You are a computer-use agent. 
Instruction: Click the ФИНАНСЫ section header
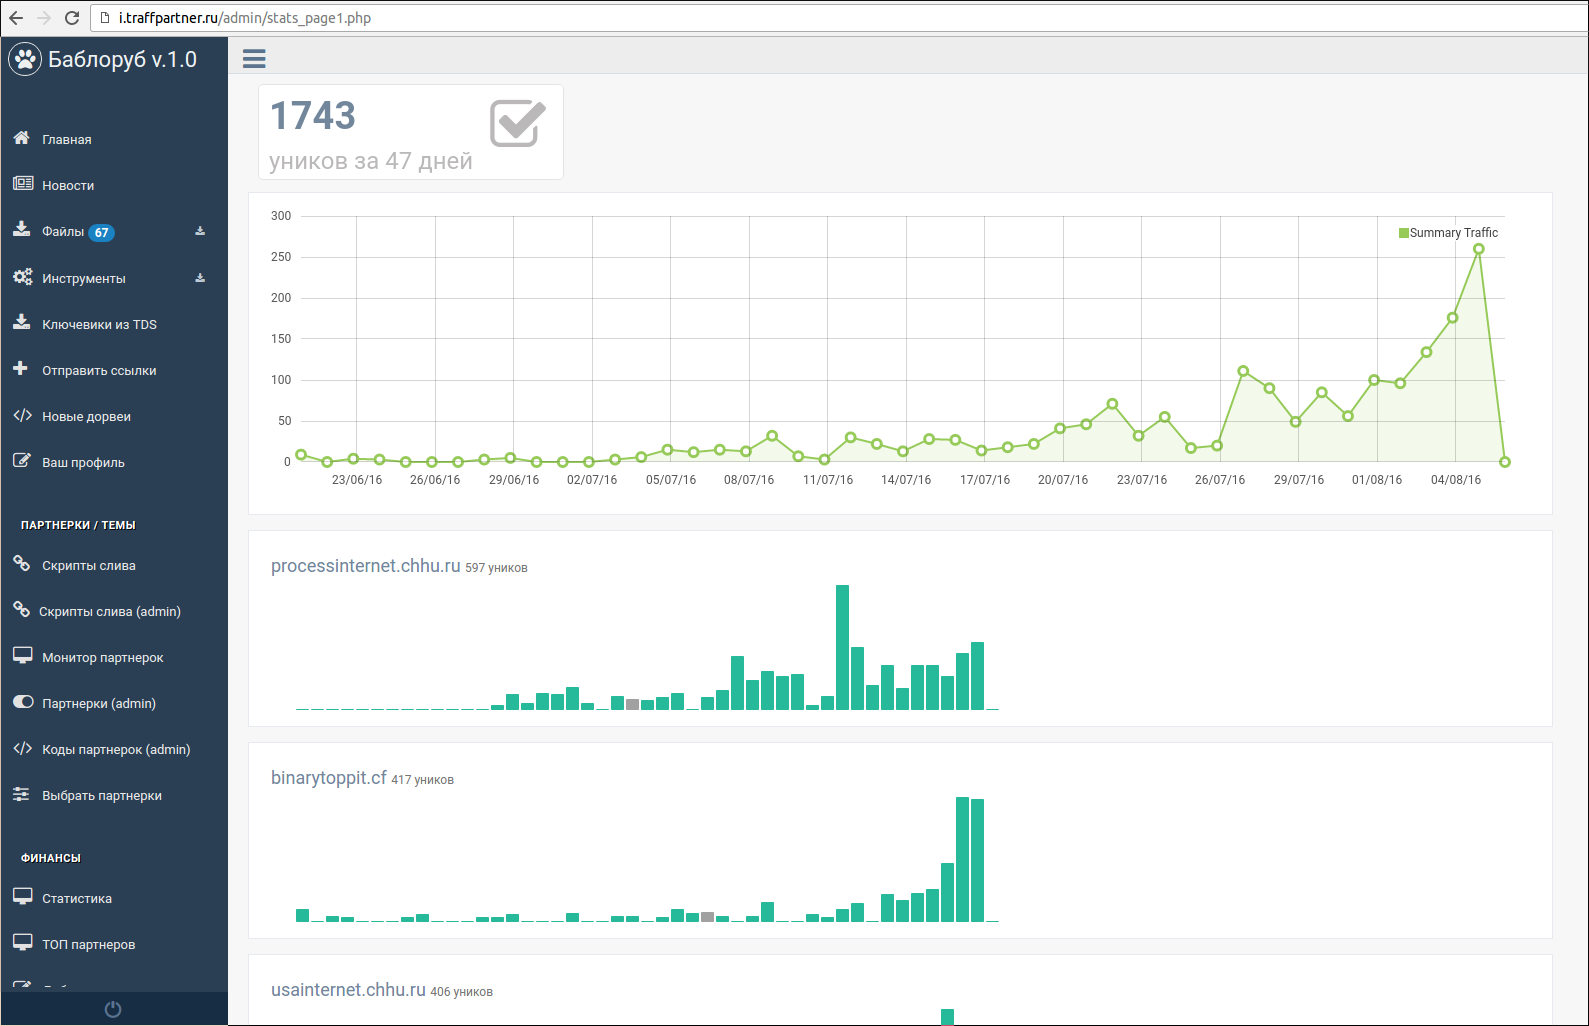click(51, 858)
